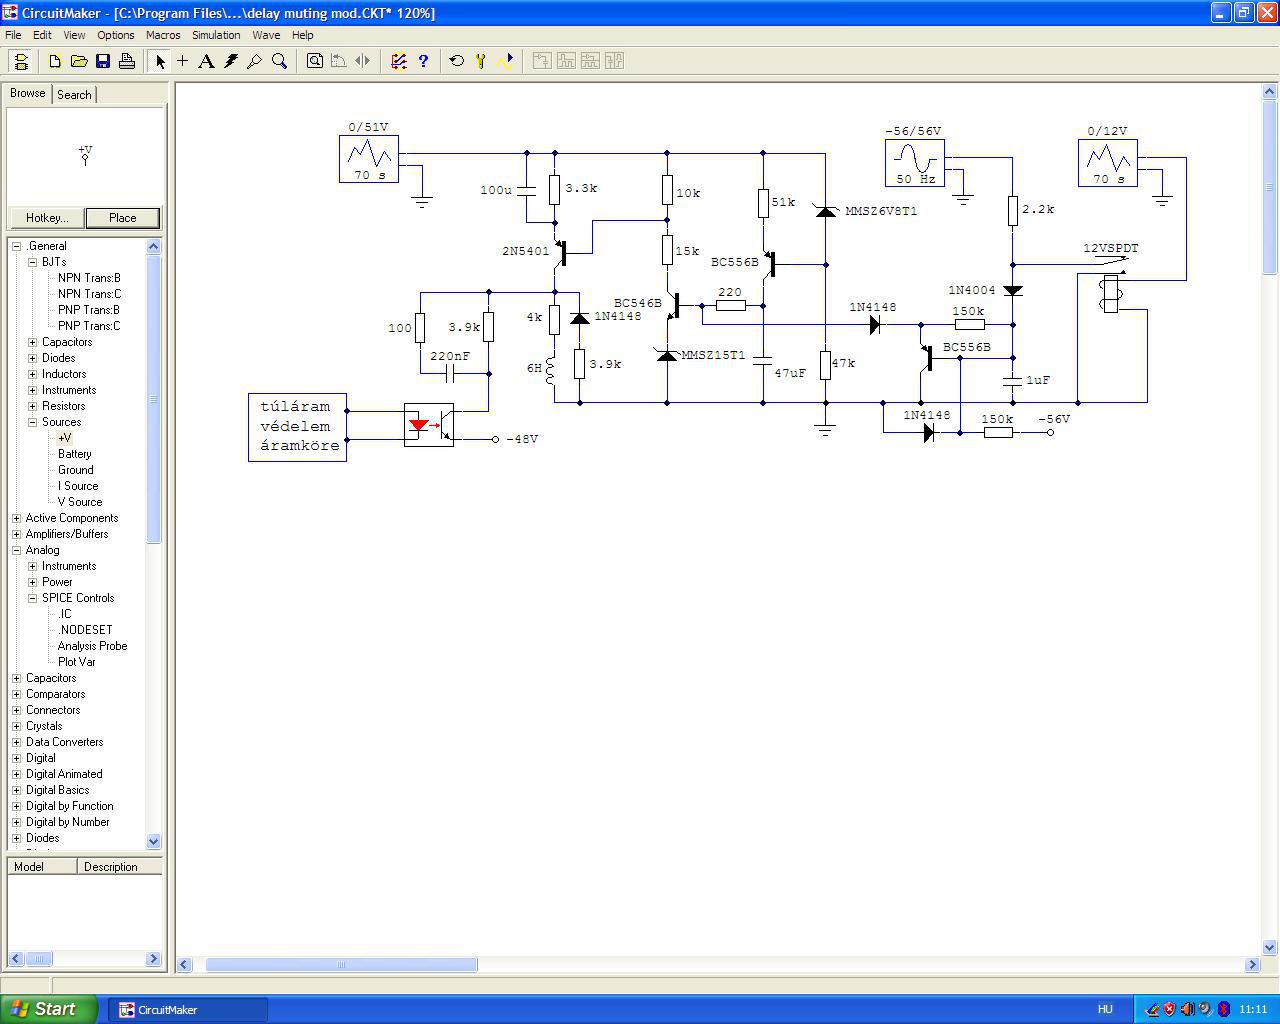Select the V Source tree item
This screenshot has width=1280, height=1024.
(80, 502)
